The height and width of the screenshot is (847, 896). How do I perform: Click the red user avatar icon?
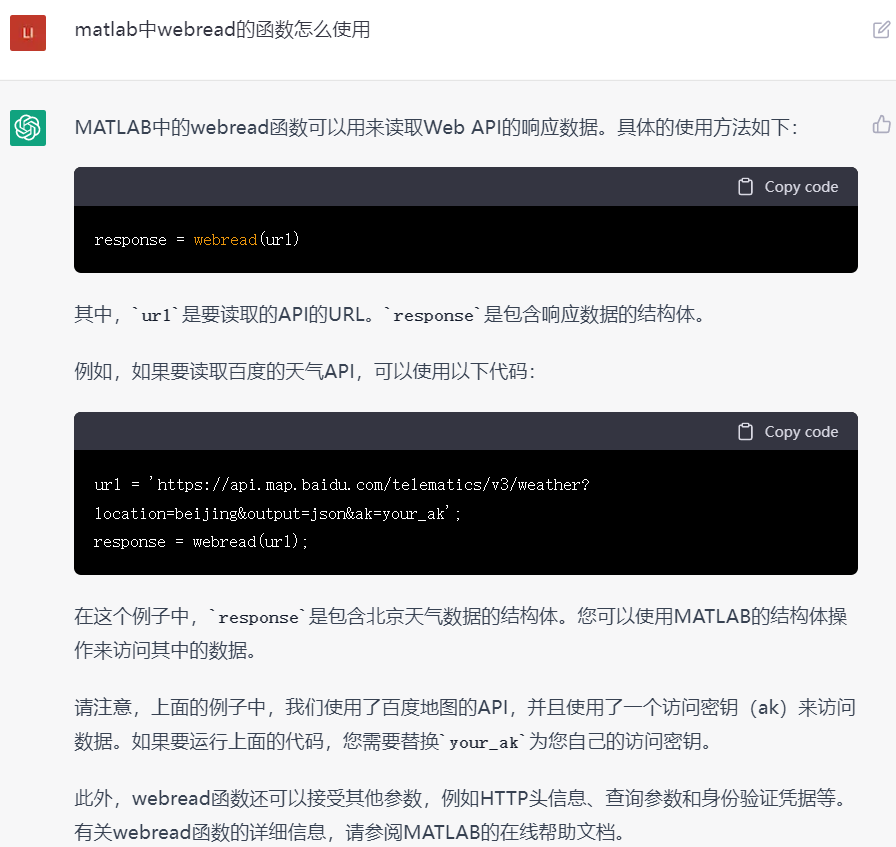(x=27, y=33)
